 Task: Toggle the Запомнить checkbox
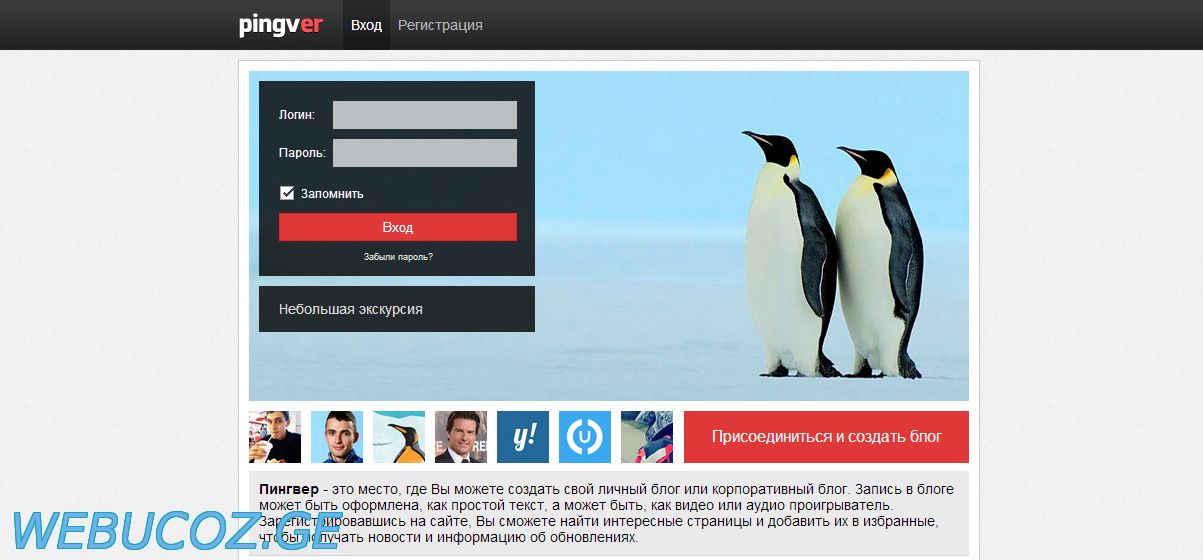click(287, 193)
